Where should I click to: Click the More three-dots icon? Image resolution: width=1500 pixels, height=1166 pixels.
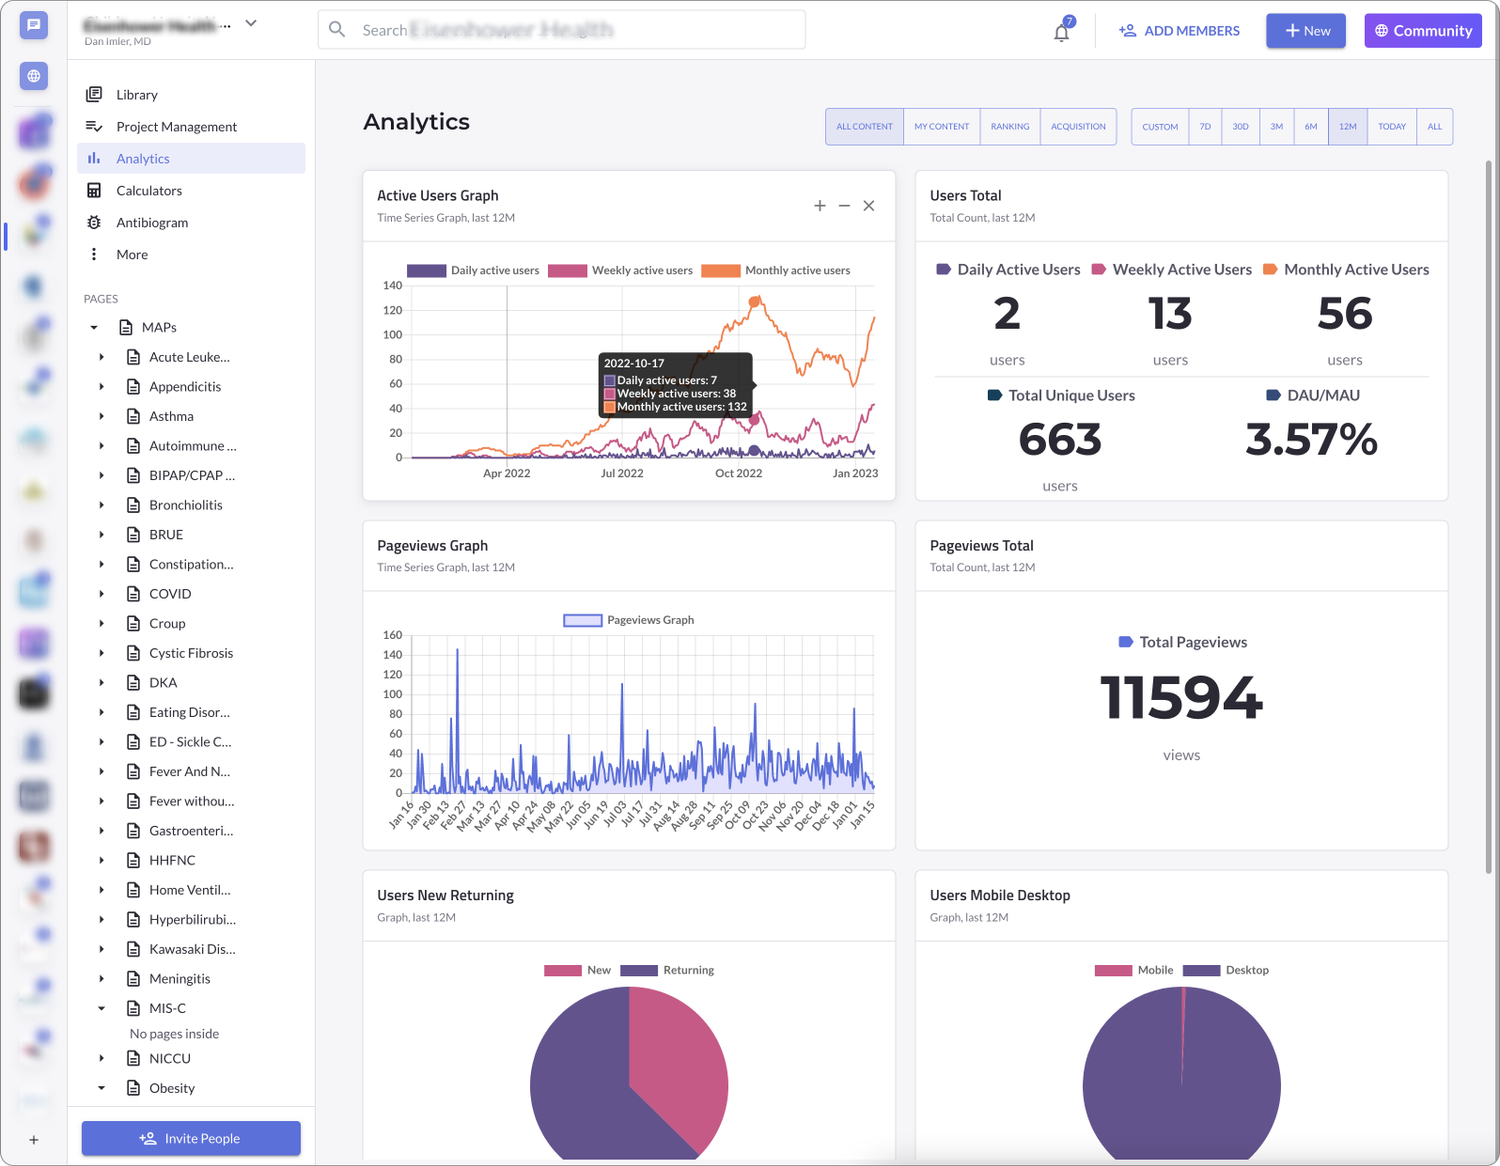tap(94, 254)
